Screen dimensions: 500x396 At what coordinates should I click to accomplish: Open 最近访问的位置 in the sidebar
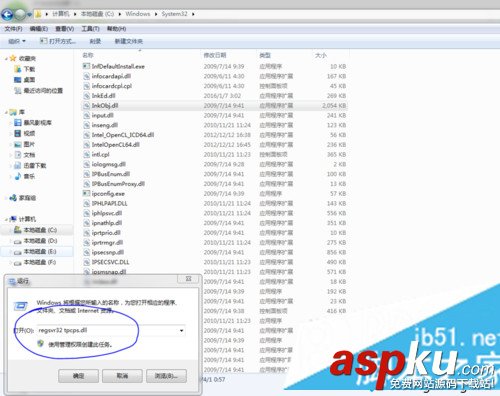coord(39,90)
